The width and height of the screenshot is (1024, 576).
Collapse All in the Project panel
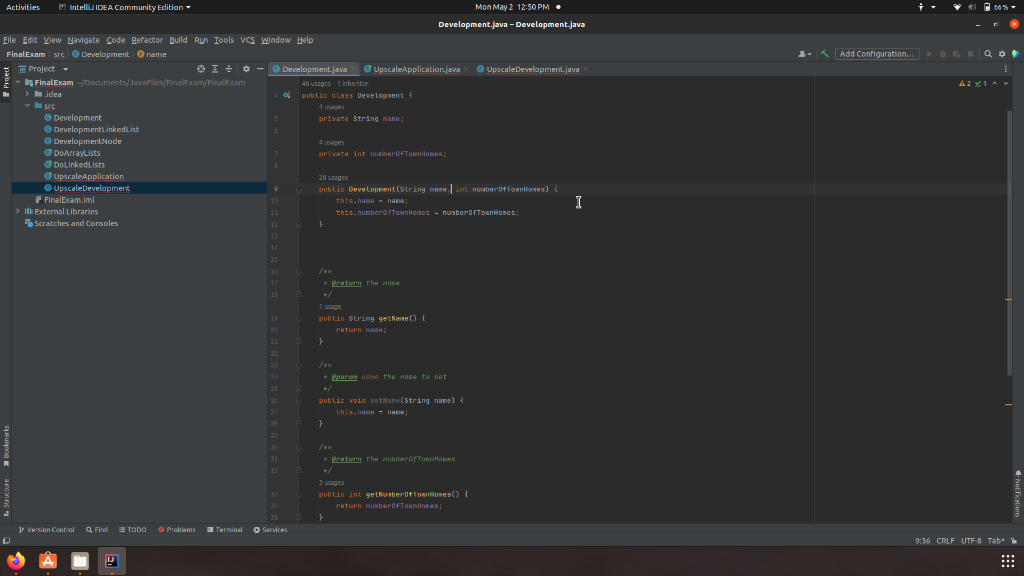(229, 68)
